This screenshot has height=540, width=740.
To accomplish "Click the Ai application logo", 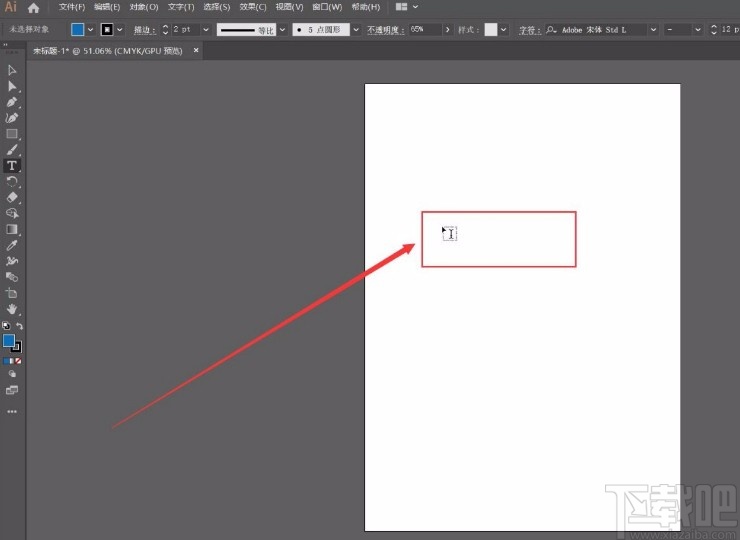I will point(10,7).
